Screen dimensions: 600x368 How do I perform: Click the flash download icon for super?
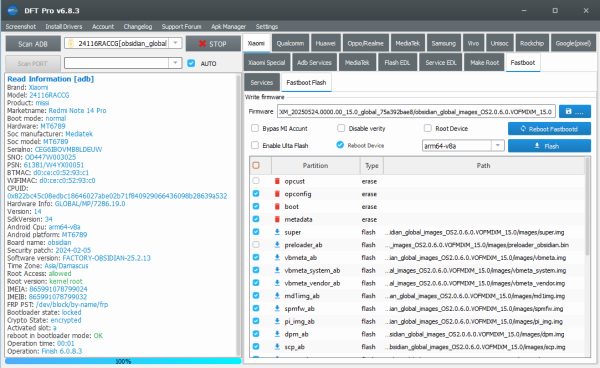pos(277,232)
